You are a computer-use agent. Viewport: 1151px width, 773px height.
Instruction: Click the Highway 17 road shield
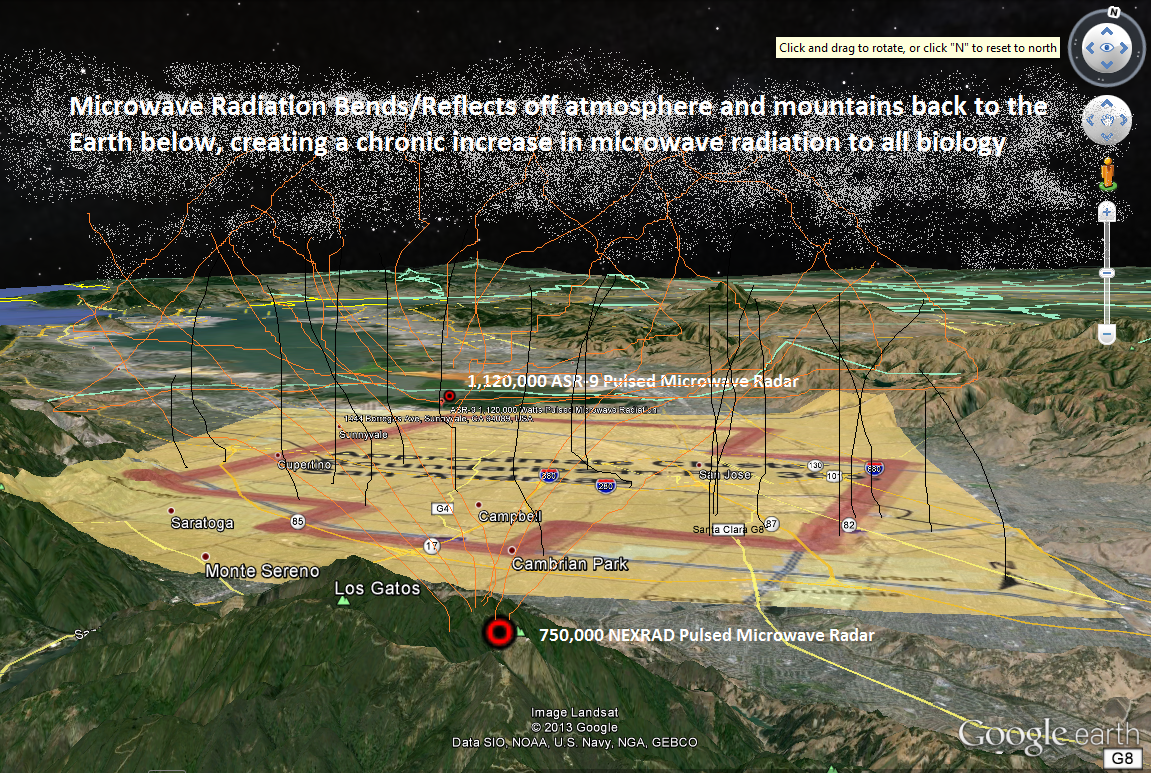click(431, 546)
